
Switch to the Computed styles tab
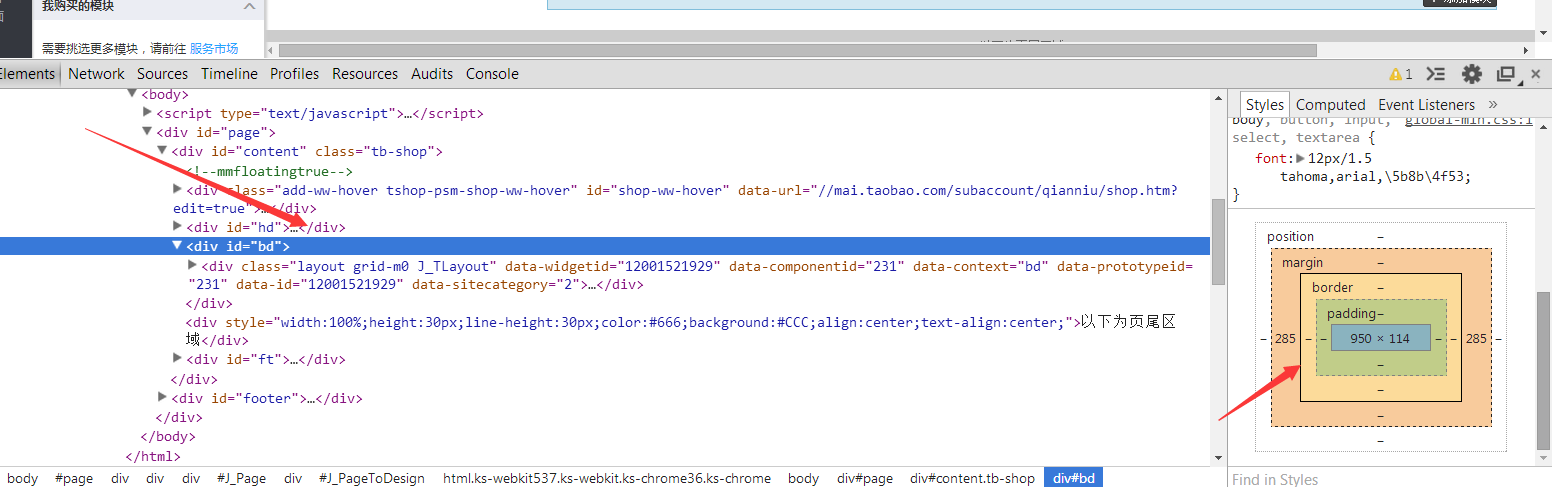1330,105
